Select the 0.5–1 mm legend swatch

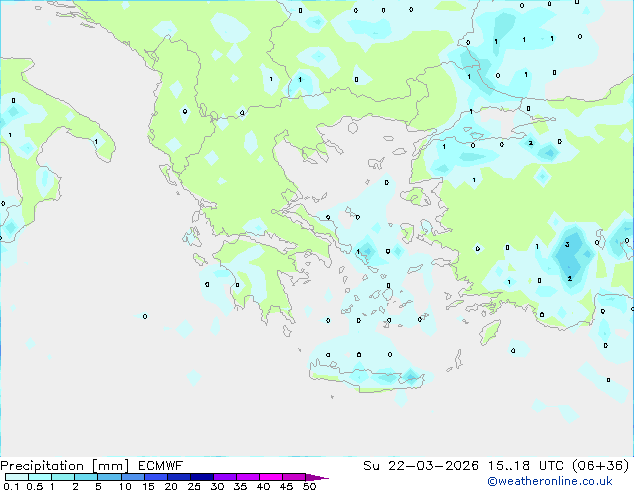[x=40, y=477]
